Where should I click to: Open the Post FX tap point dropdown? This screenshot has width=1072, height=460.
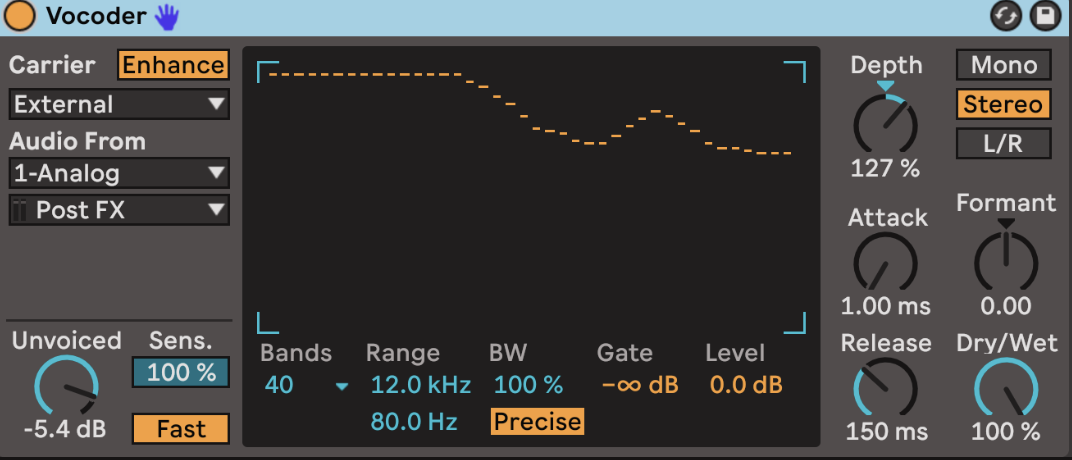tap(119, 210)
